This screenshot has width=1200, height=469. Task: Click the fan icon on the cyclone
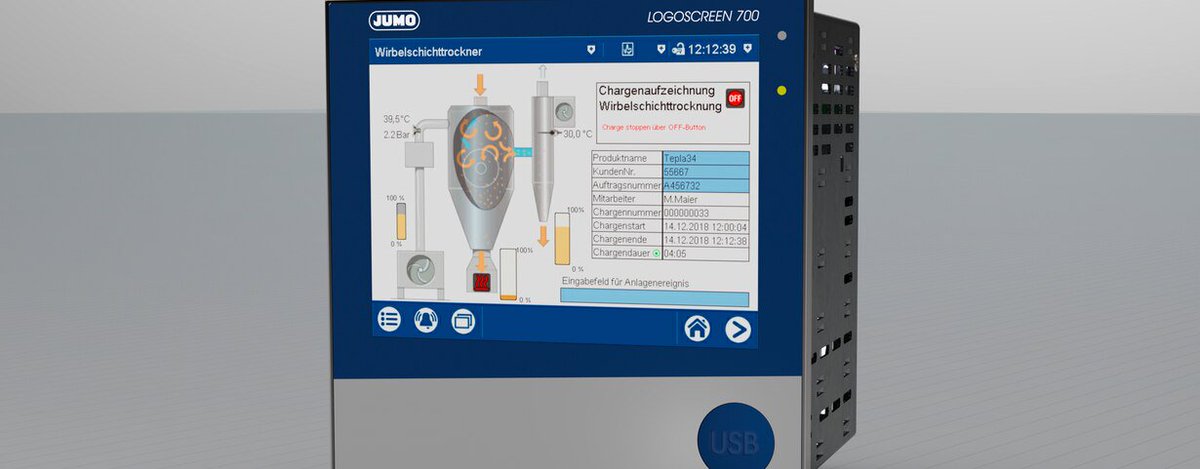[x=564, y=111]
